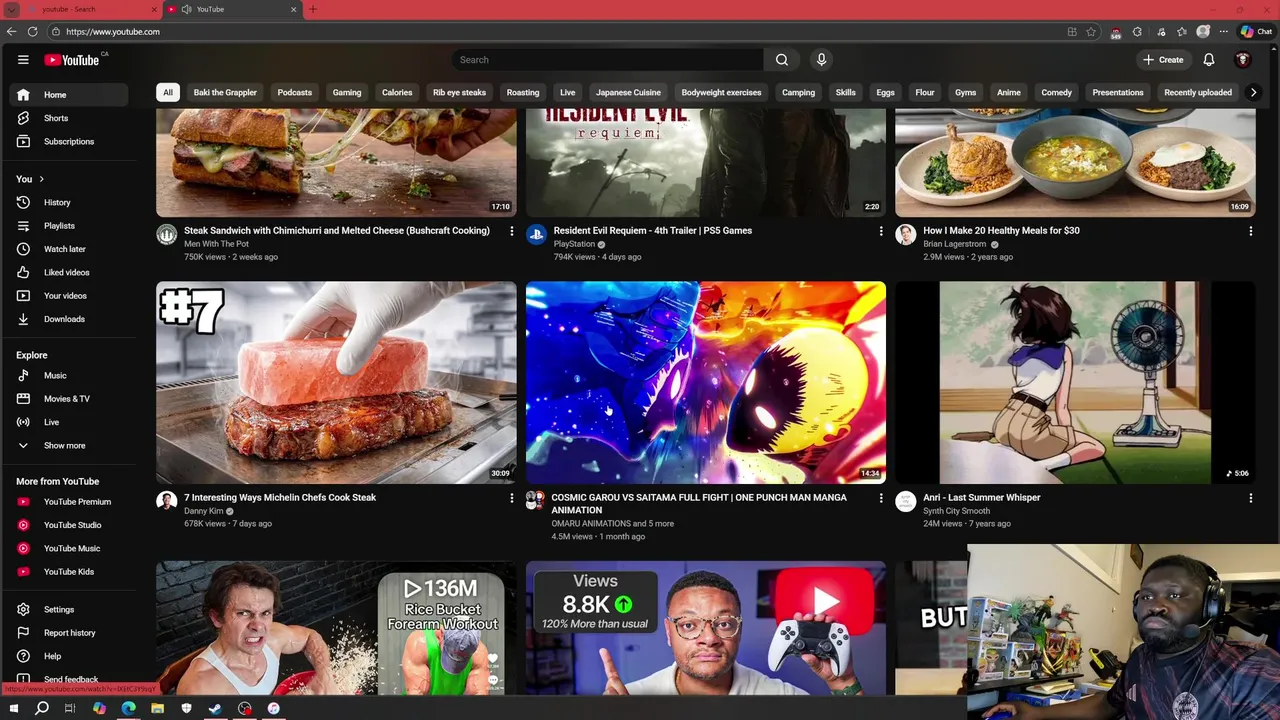The image size is (1280, 720).
Task: Select the Recently uploaded chip
Action: coord(1198,92)
